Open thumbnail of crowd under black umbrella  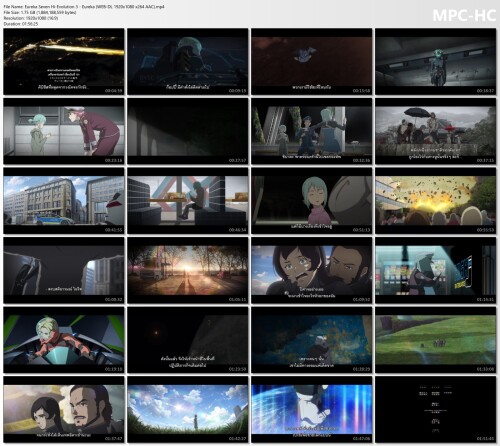(x=436, y=131)
